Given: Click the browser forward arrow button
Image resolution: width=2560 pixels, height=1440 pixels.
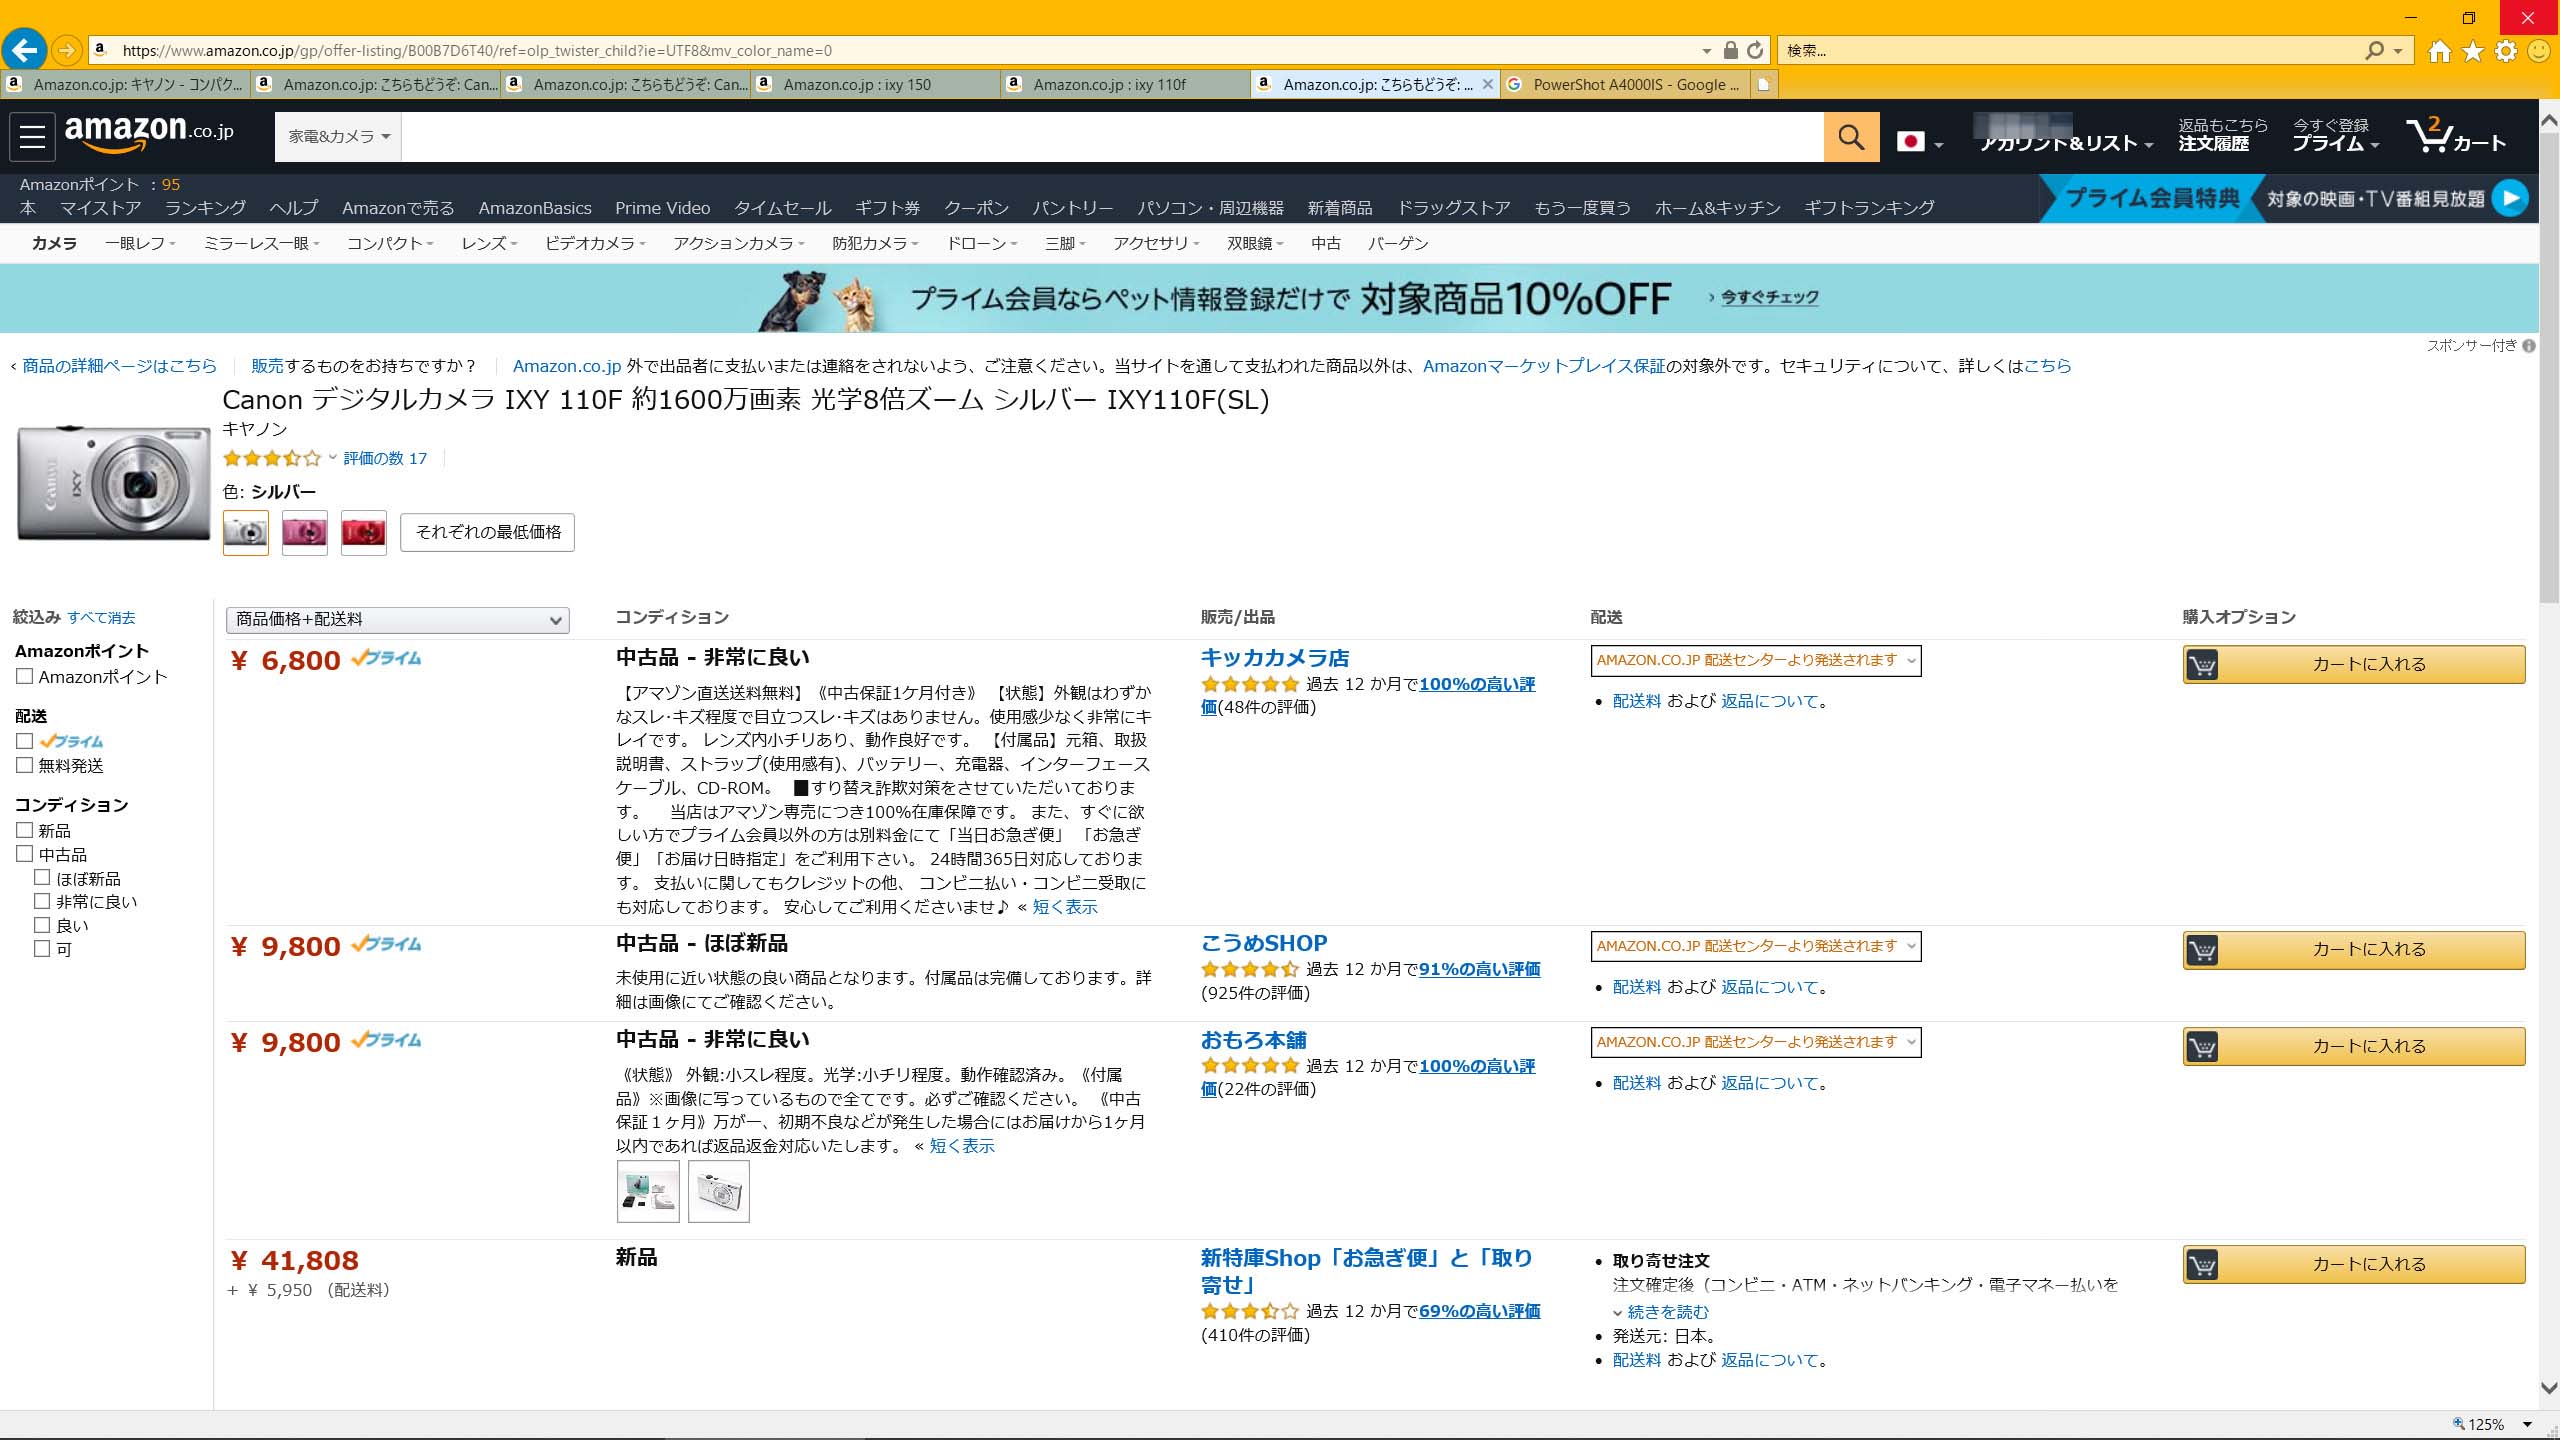Looking at the screenshot, I should [66, 49].
